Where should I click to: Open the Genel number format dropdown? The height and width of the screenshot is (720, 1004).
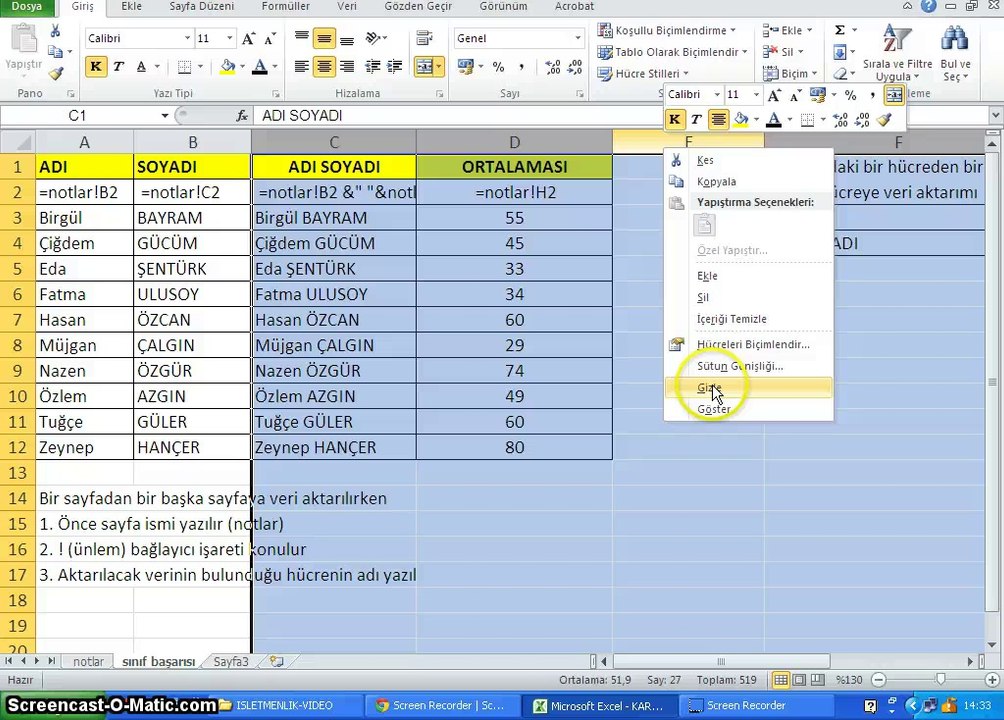click(x=578, y=38)
